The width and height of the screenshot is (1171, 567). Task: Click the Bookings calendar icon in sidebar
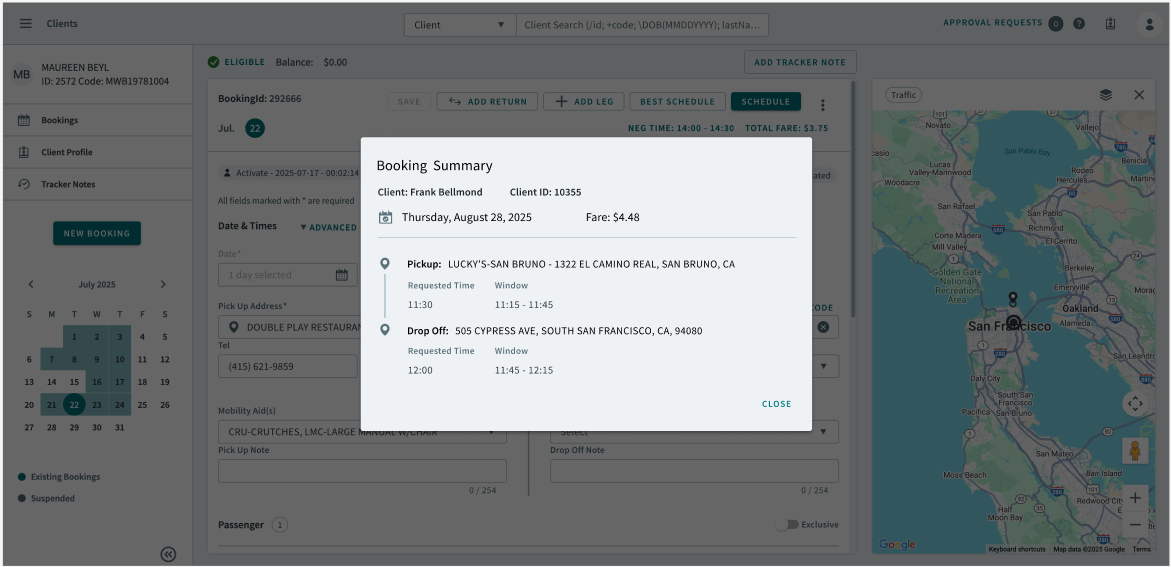[x=24, y=120]
